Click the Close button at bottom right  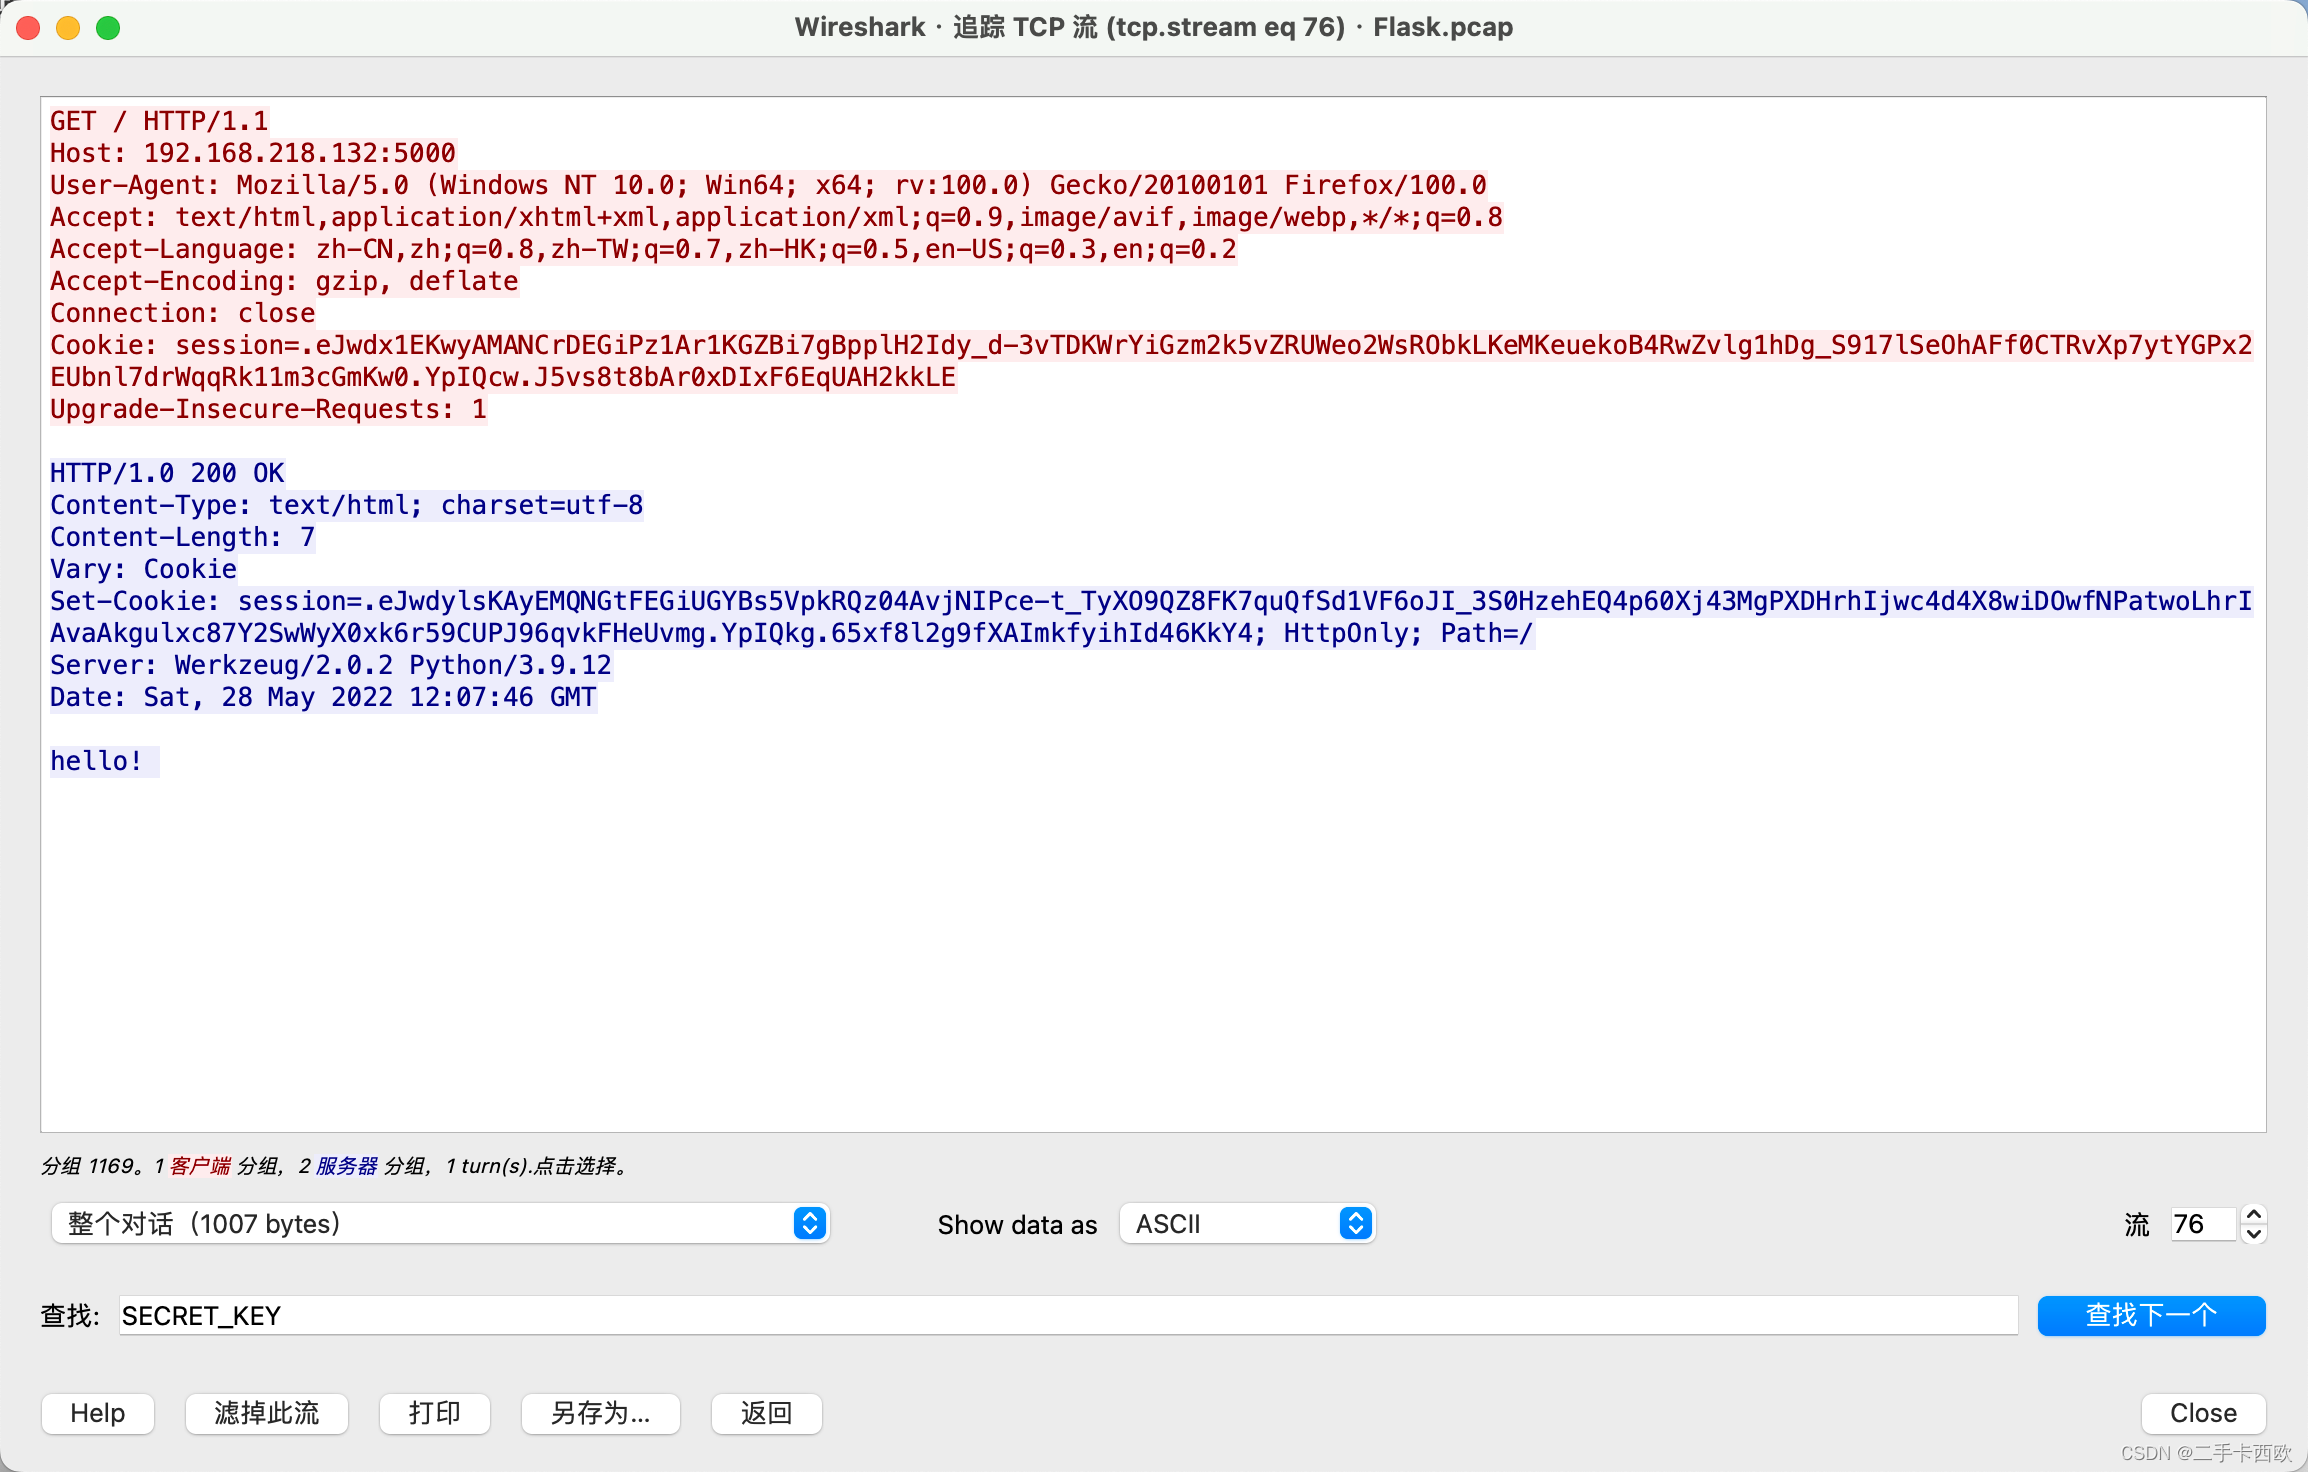point(2203,1413)
